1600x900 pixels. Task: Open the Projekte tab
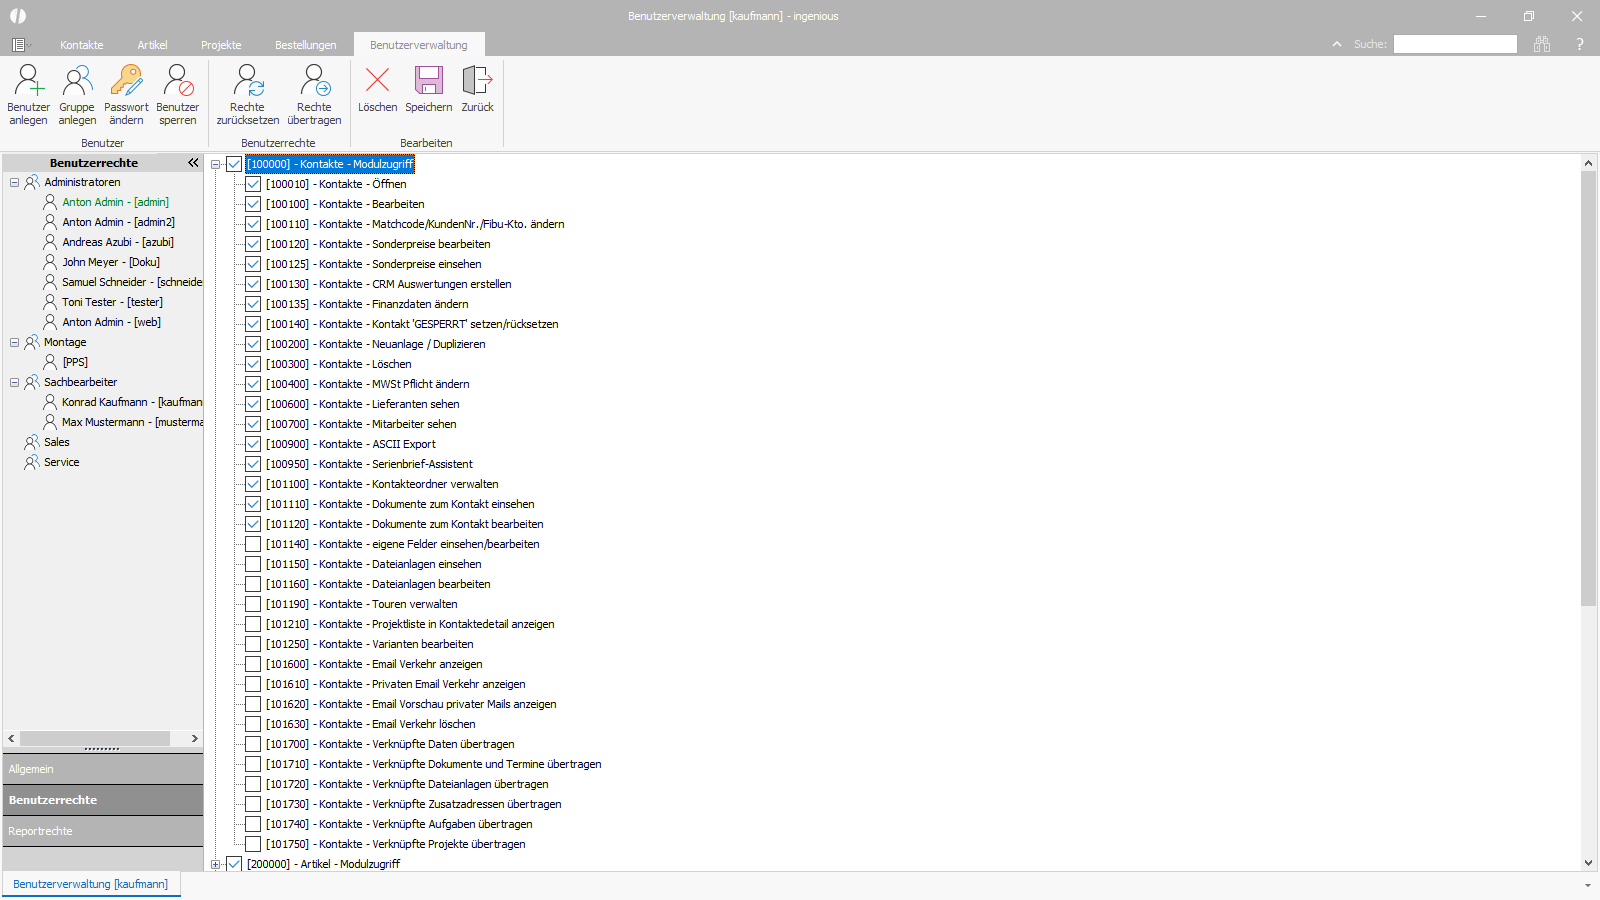coord(221,45)
